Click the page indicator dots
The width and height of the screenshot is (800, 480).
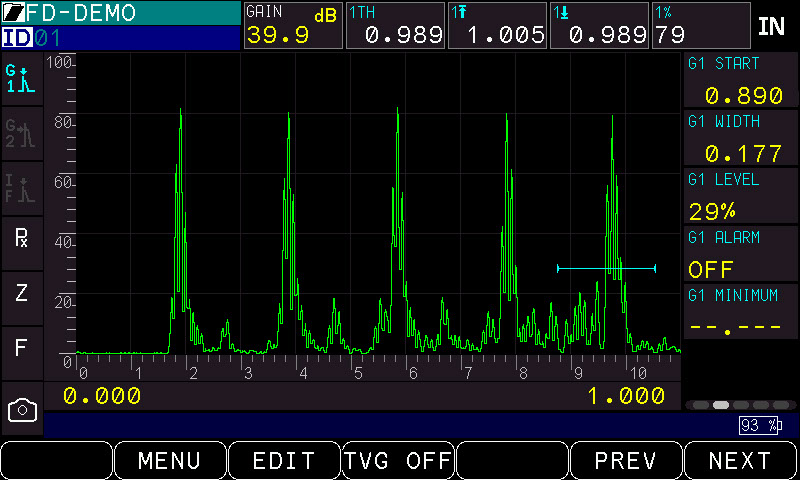741,405
